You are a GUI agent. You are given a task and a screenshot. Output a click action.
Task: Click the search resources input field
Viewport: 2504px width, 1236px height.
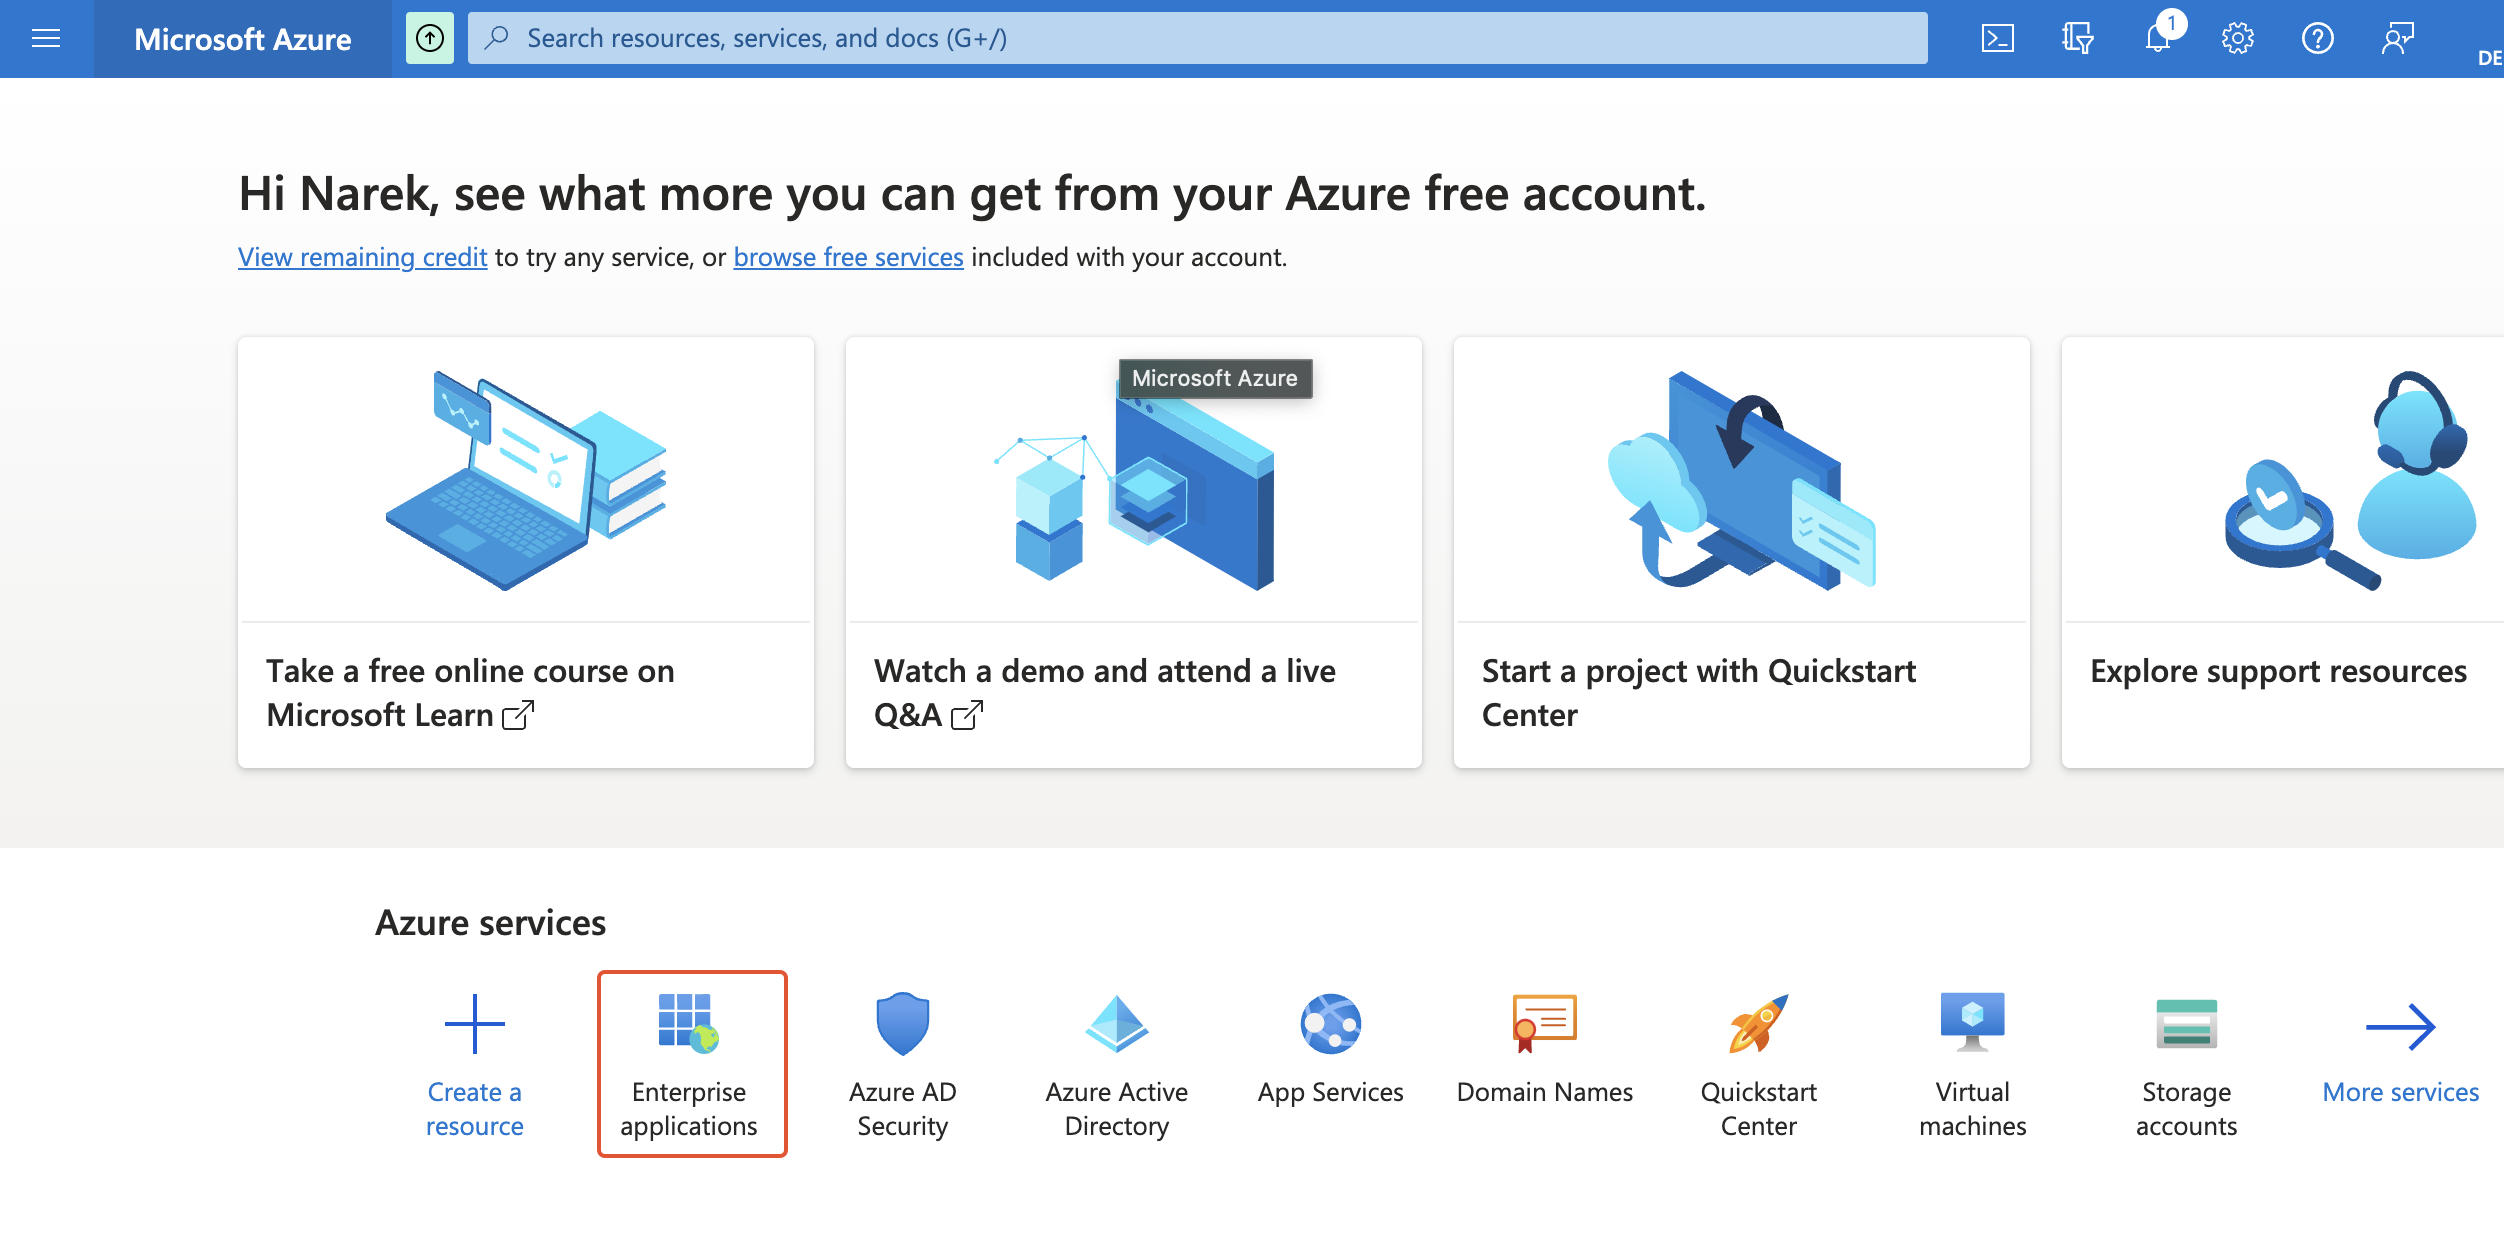1200,38
